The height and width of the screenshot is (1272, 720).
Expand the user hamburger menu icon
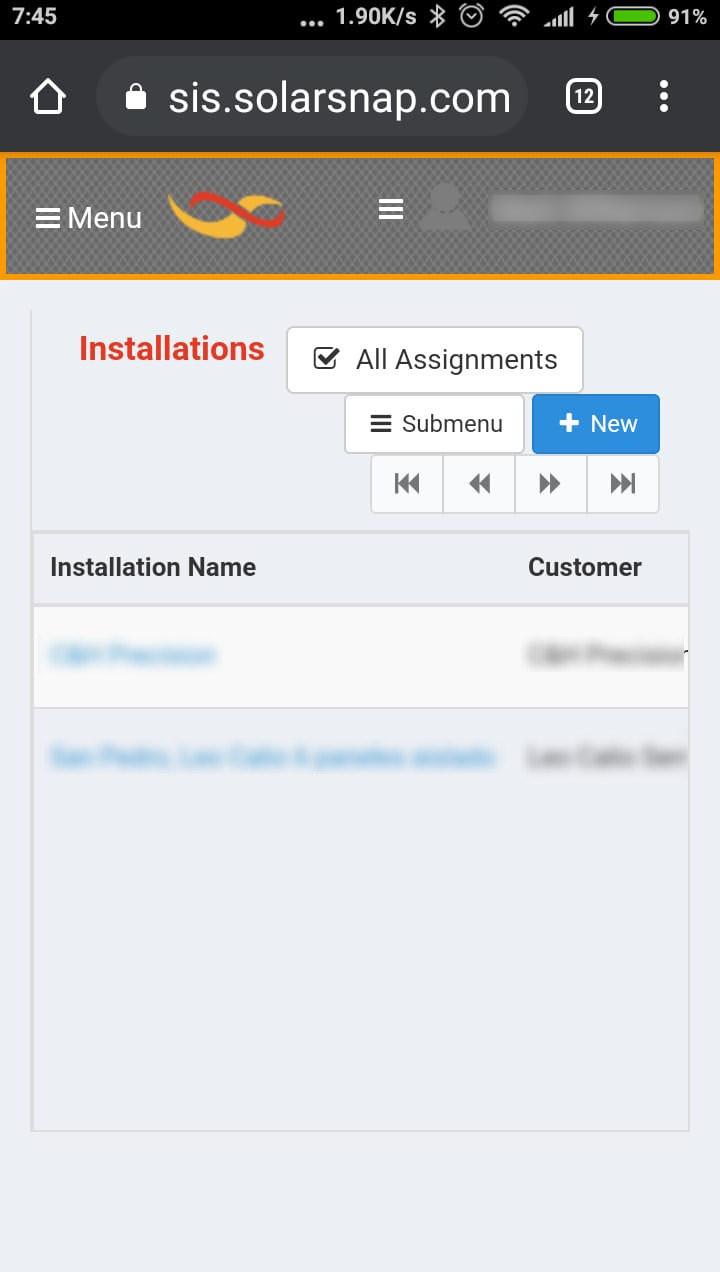click(x=391, y=209)
